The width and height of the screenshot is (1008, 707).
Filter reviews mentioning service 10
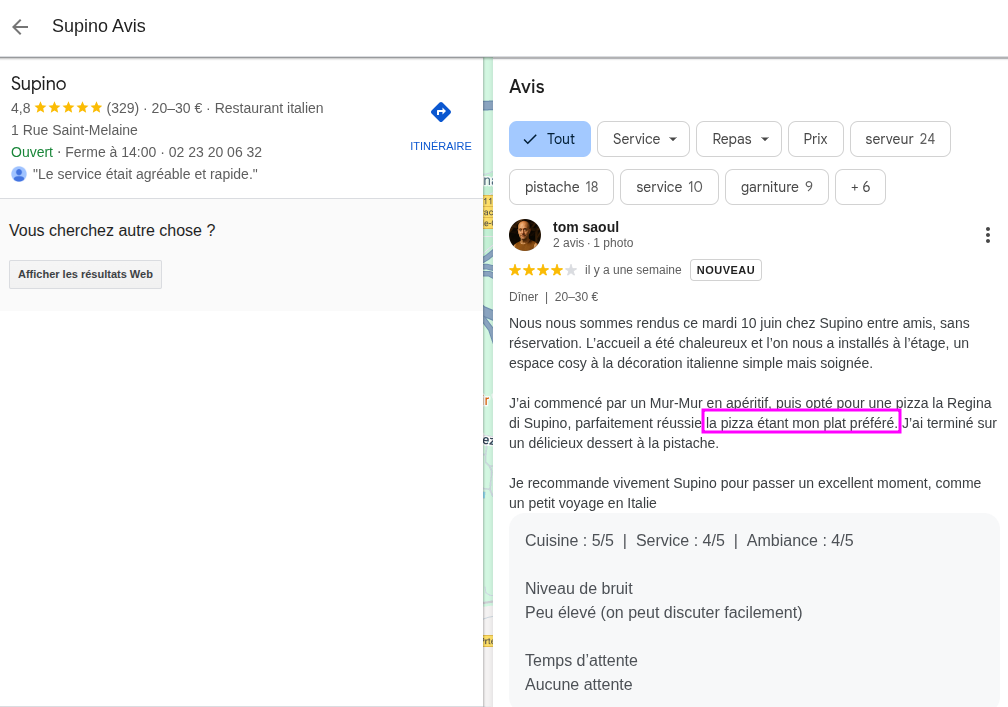pos(669,187)
